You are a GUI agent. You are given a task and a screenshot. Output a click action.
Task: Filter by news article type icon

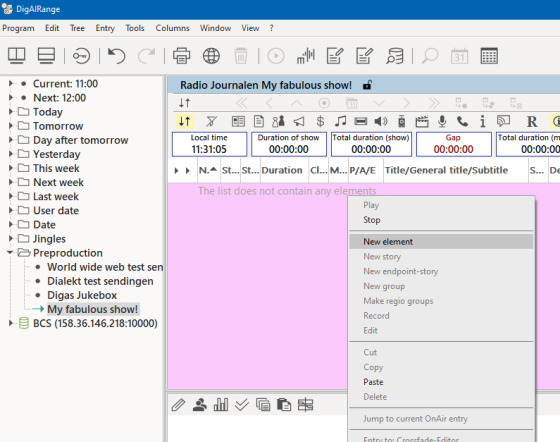pos(238,122)
